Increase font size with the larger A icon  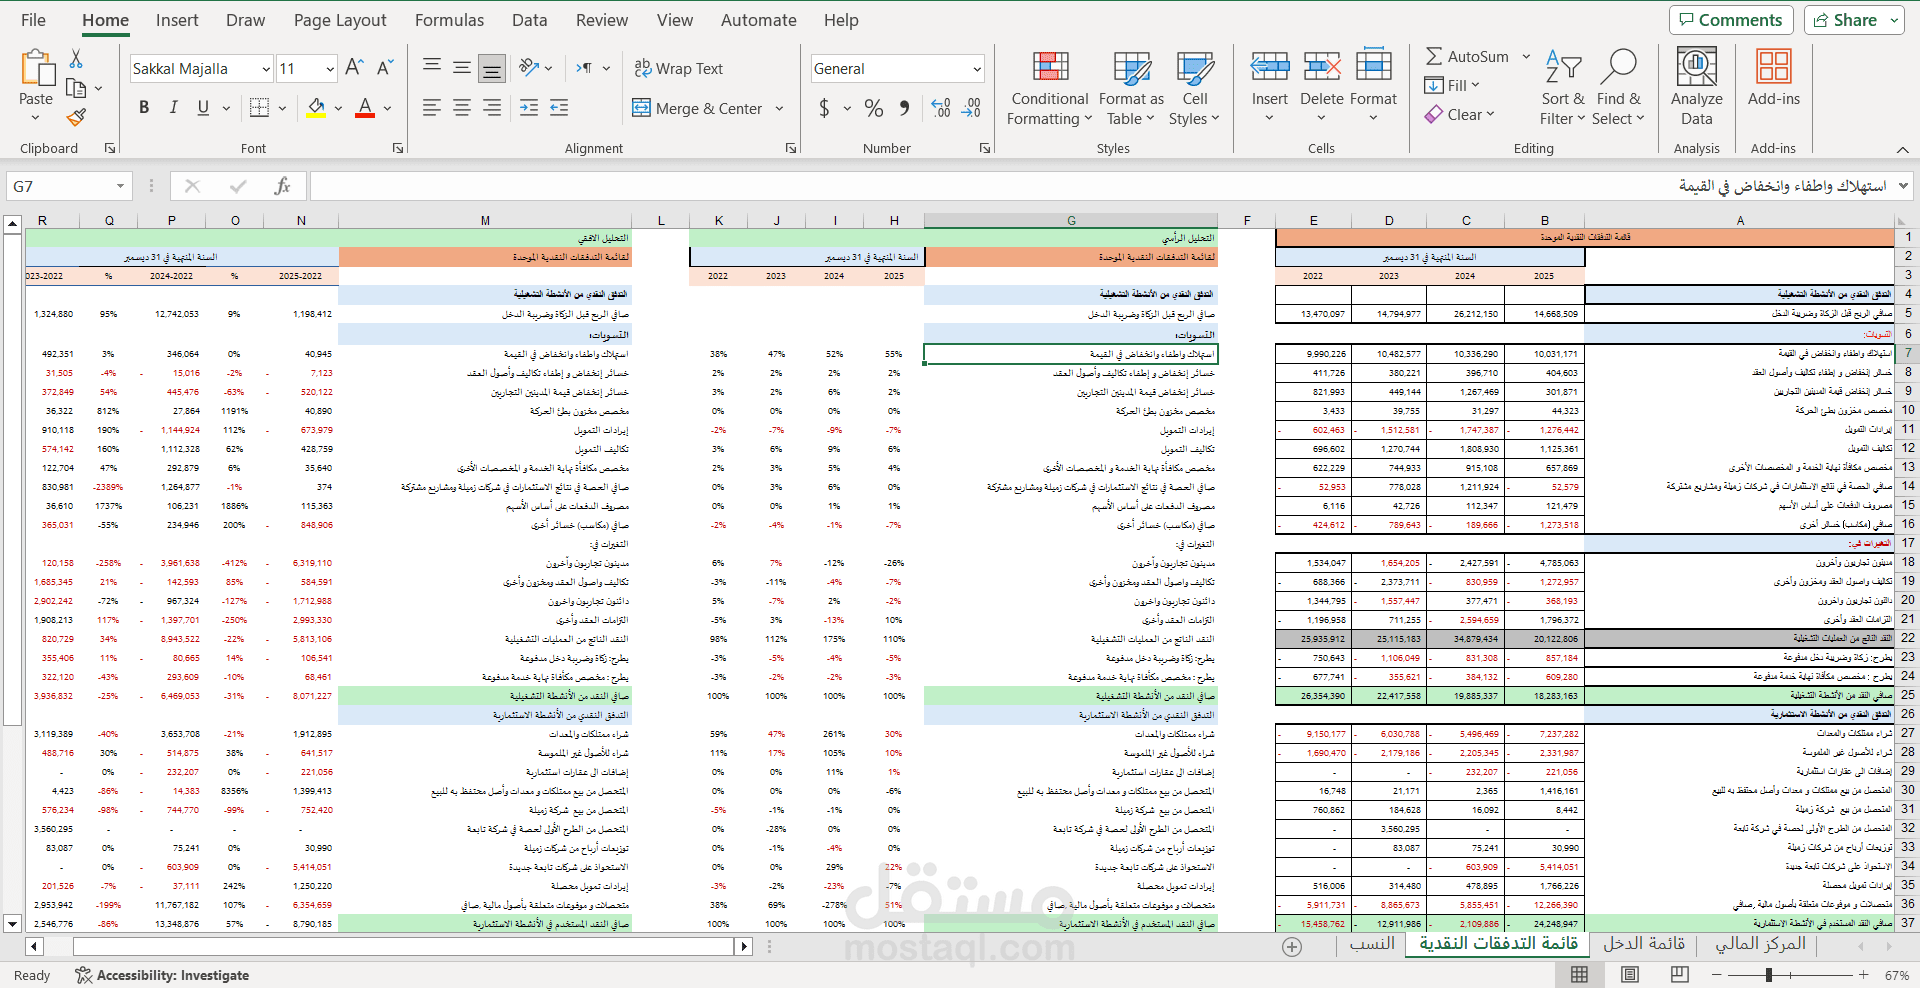point(353,68)
